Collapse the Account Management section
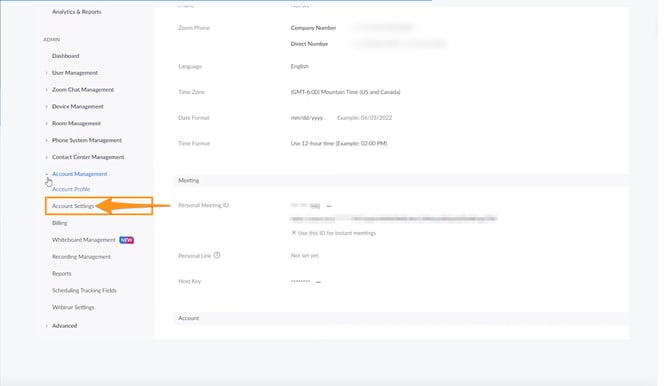Image resolution: width=670 pixels, height=386 pixels. [x=79, y=174]
